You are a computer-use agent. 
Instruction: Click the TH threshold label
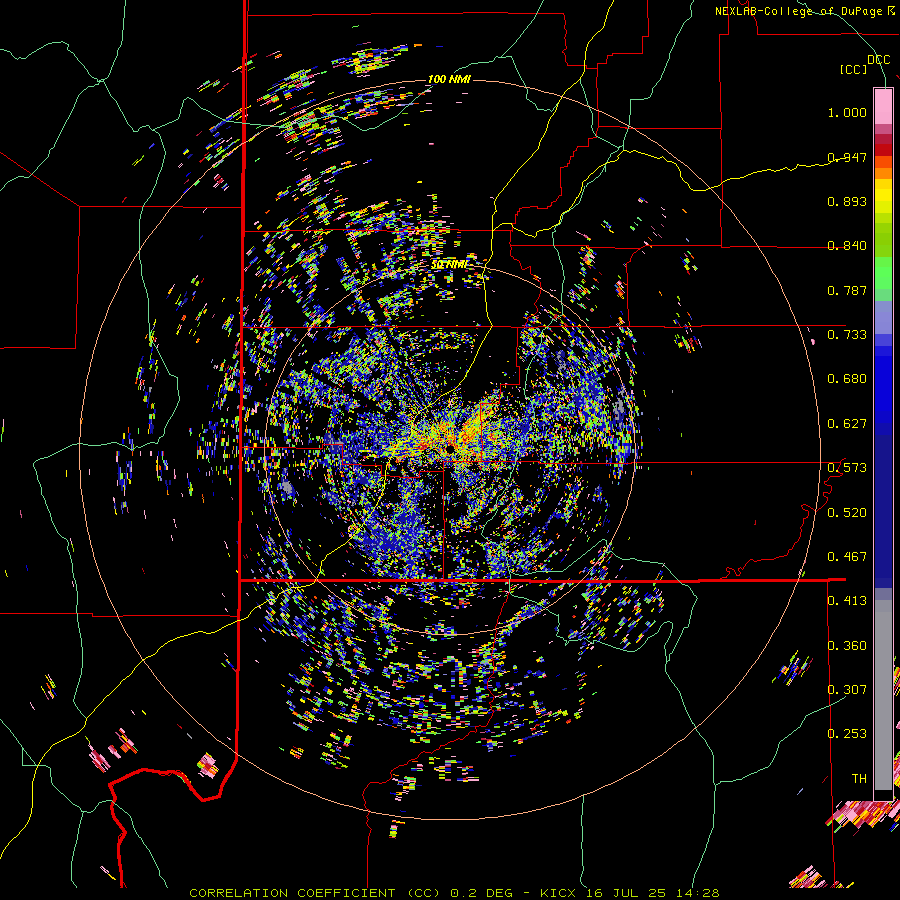click(x=859, y=779)
